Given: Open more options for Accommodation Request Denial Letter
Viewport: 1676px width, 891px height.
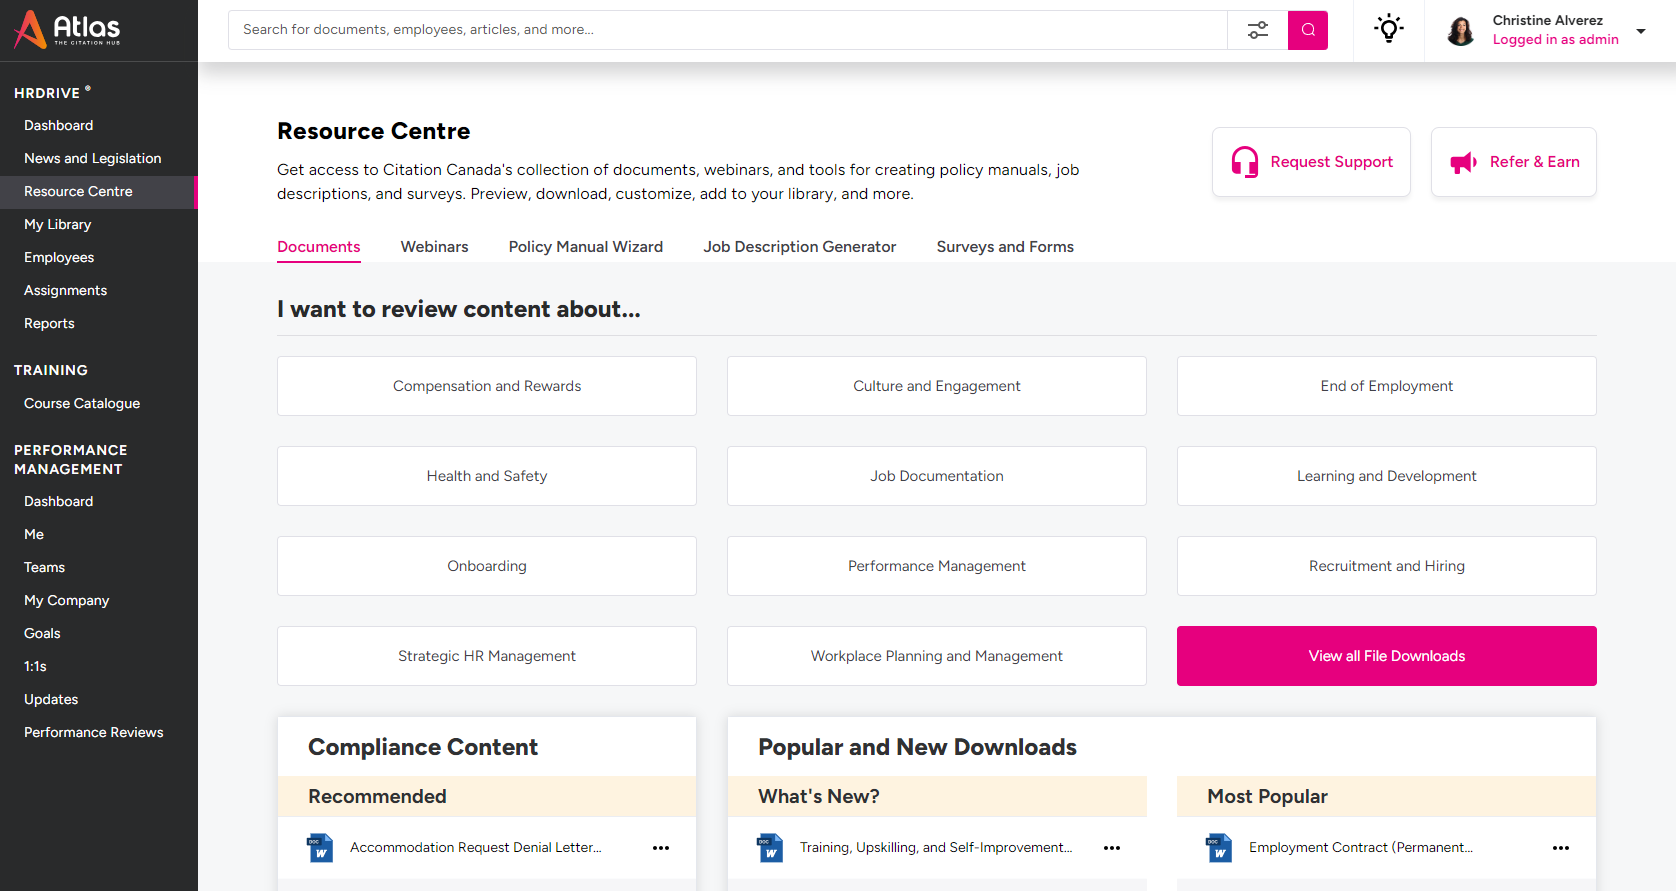Looking at the screenshot, I should [x=661, y=848].
